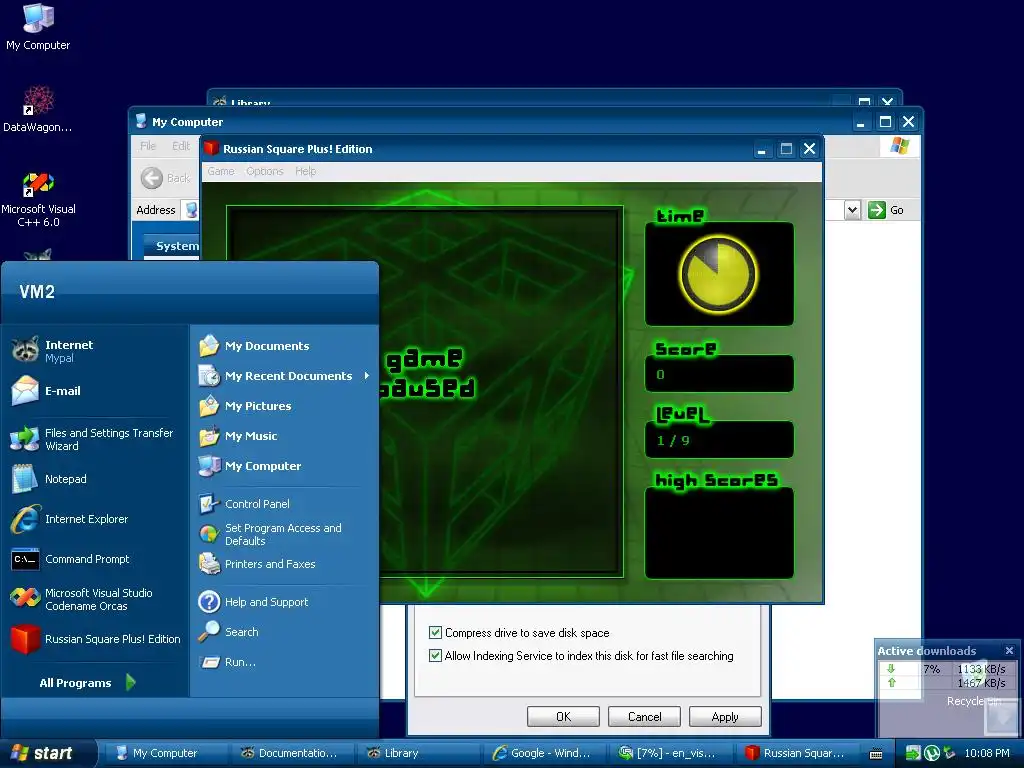1024x768 pixels.
Task: Open the Game menu in Russian Square
Action: [x=221, y=171]
